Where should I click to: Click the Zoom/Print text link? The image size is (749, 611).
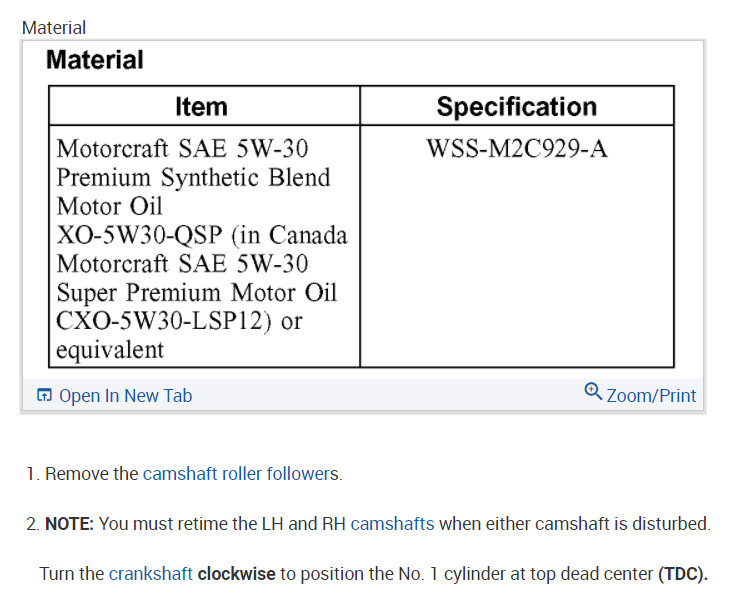tap(651, 396)
